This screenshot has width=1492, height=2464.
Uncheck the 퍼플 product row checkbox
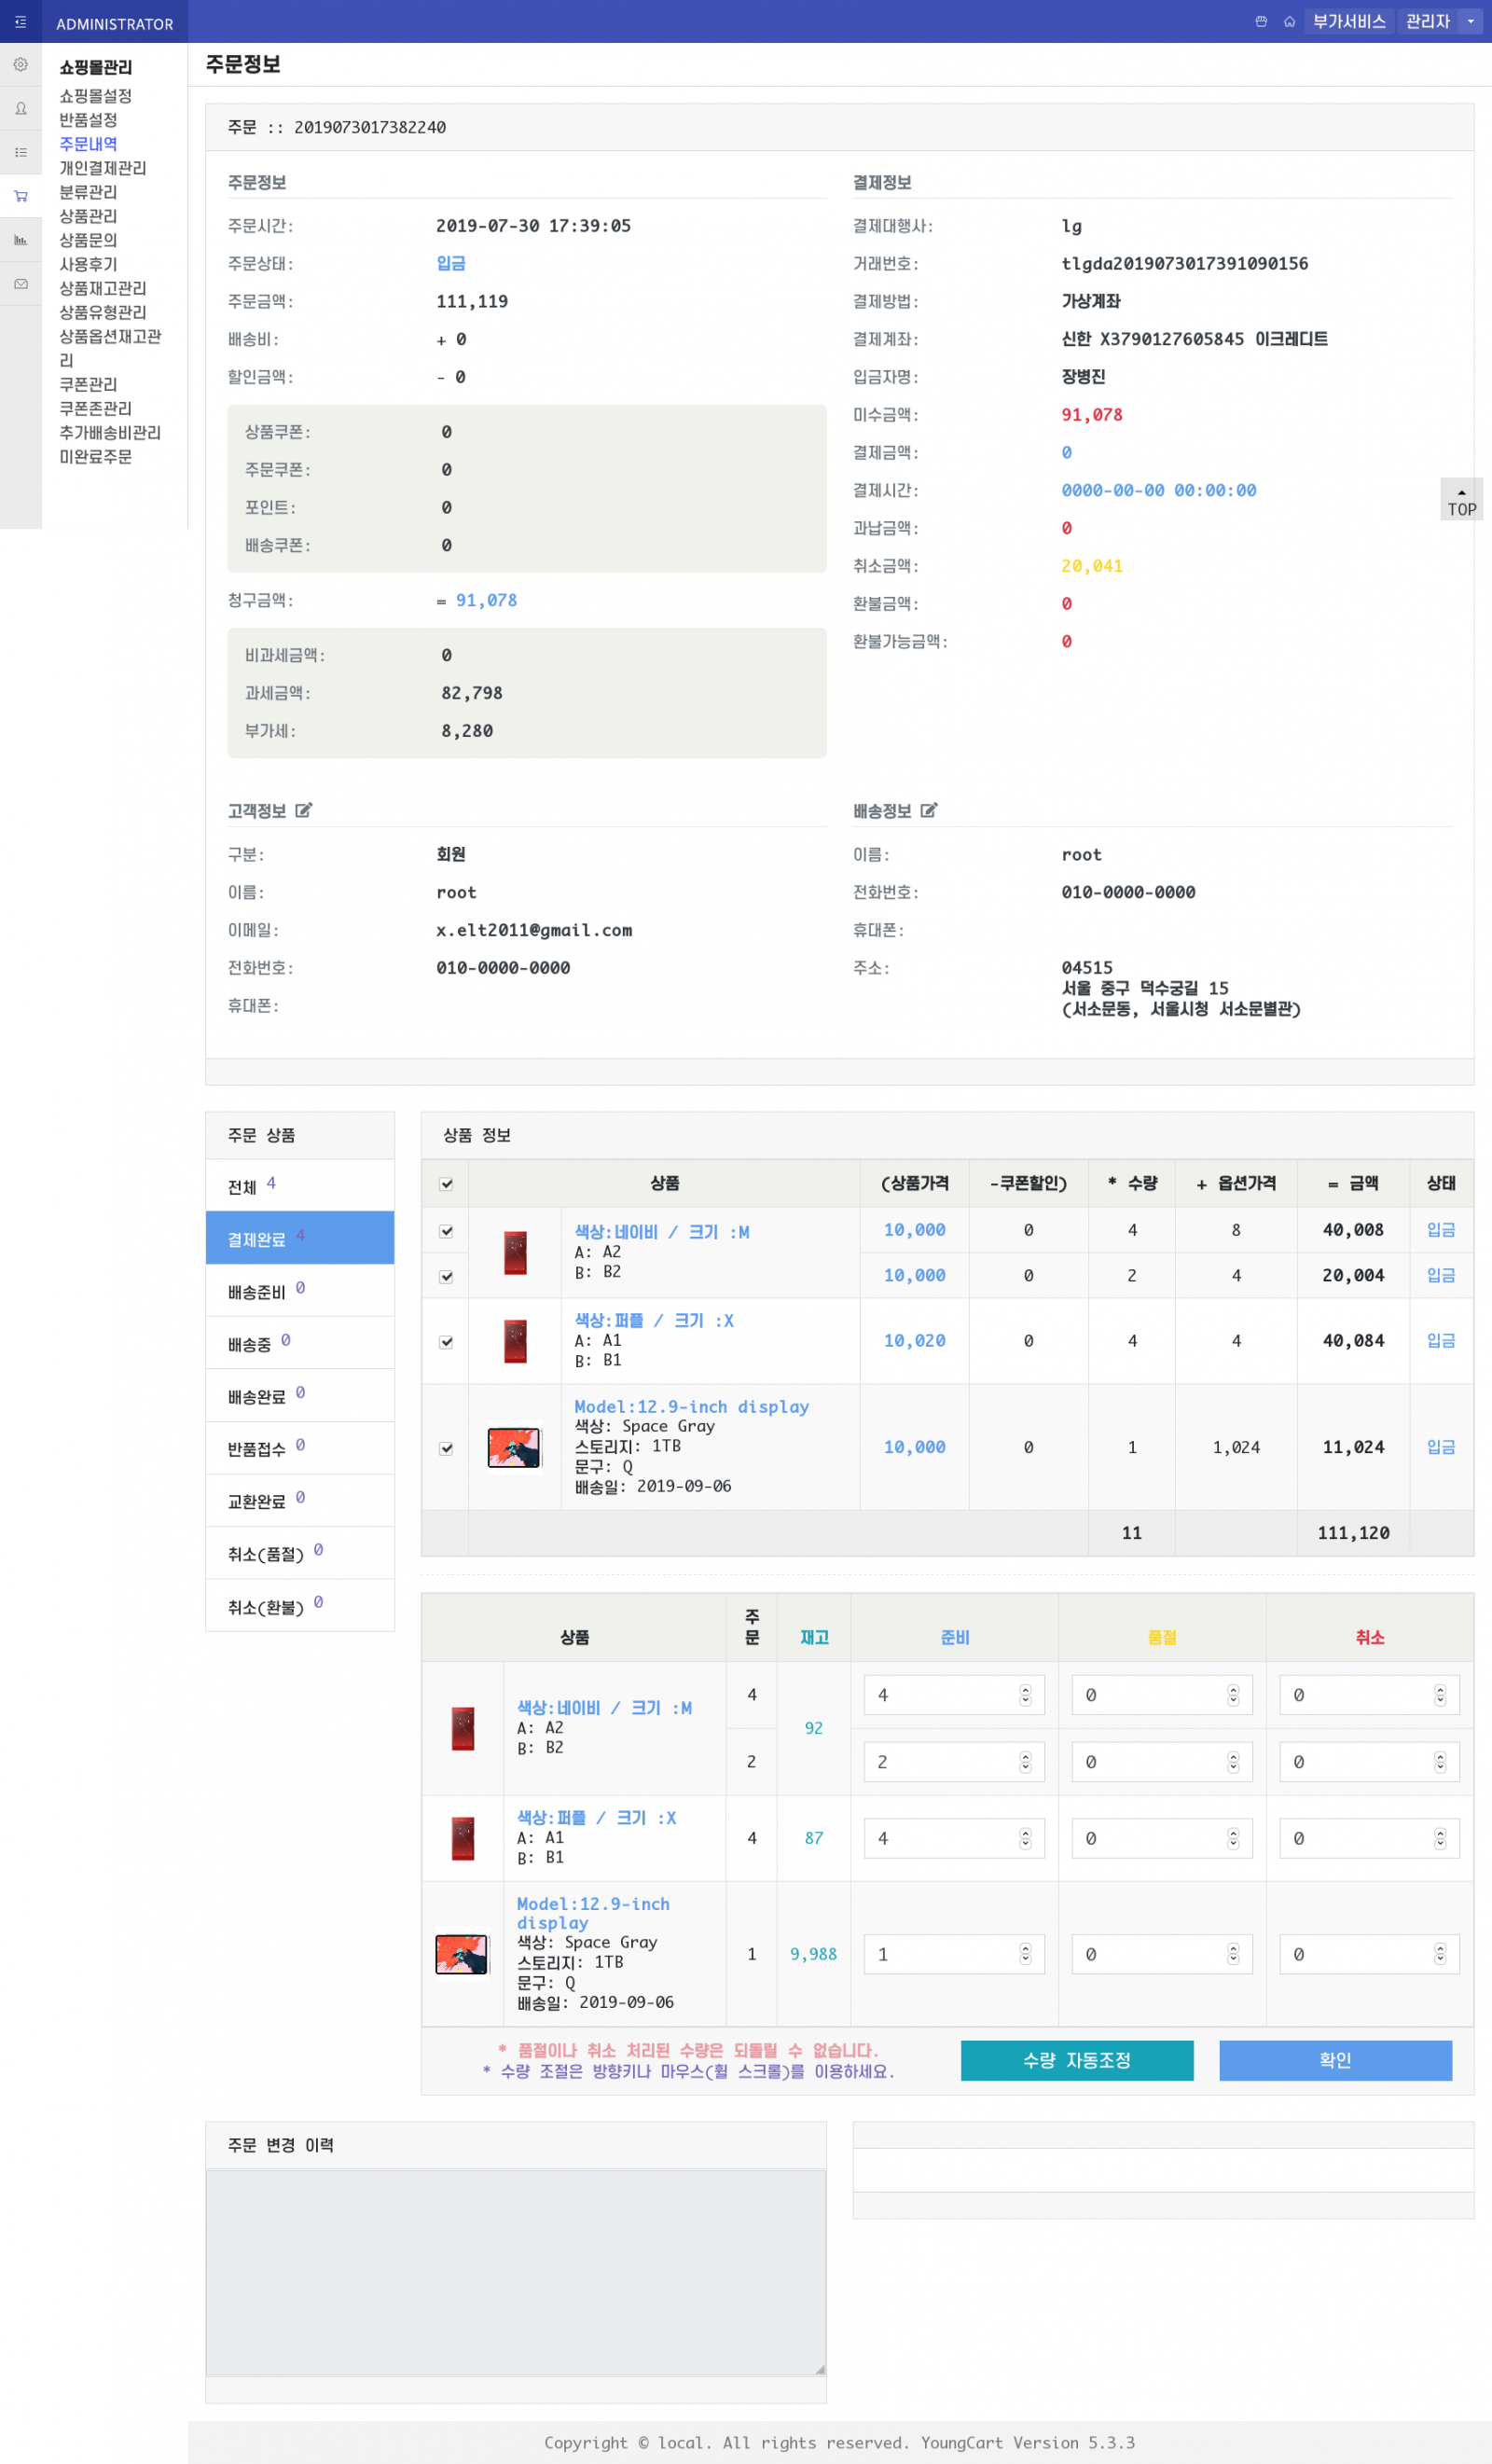446,1342
